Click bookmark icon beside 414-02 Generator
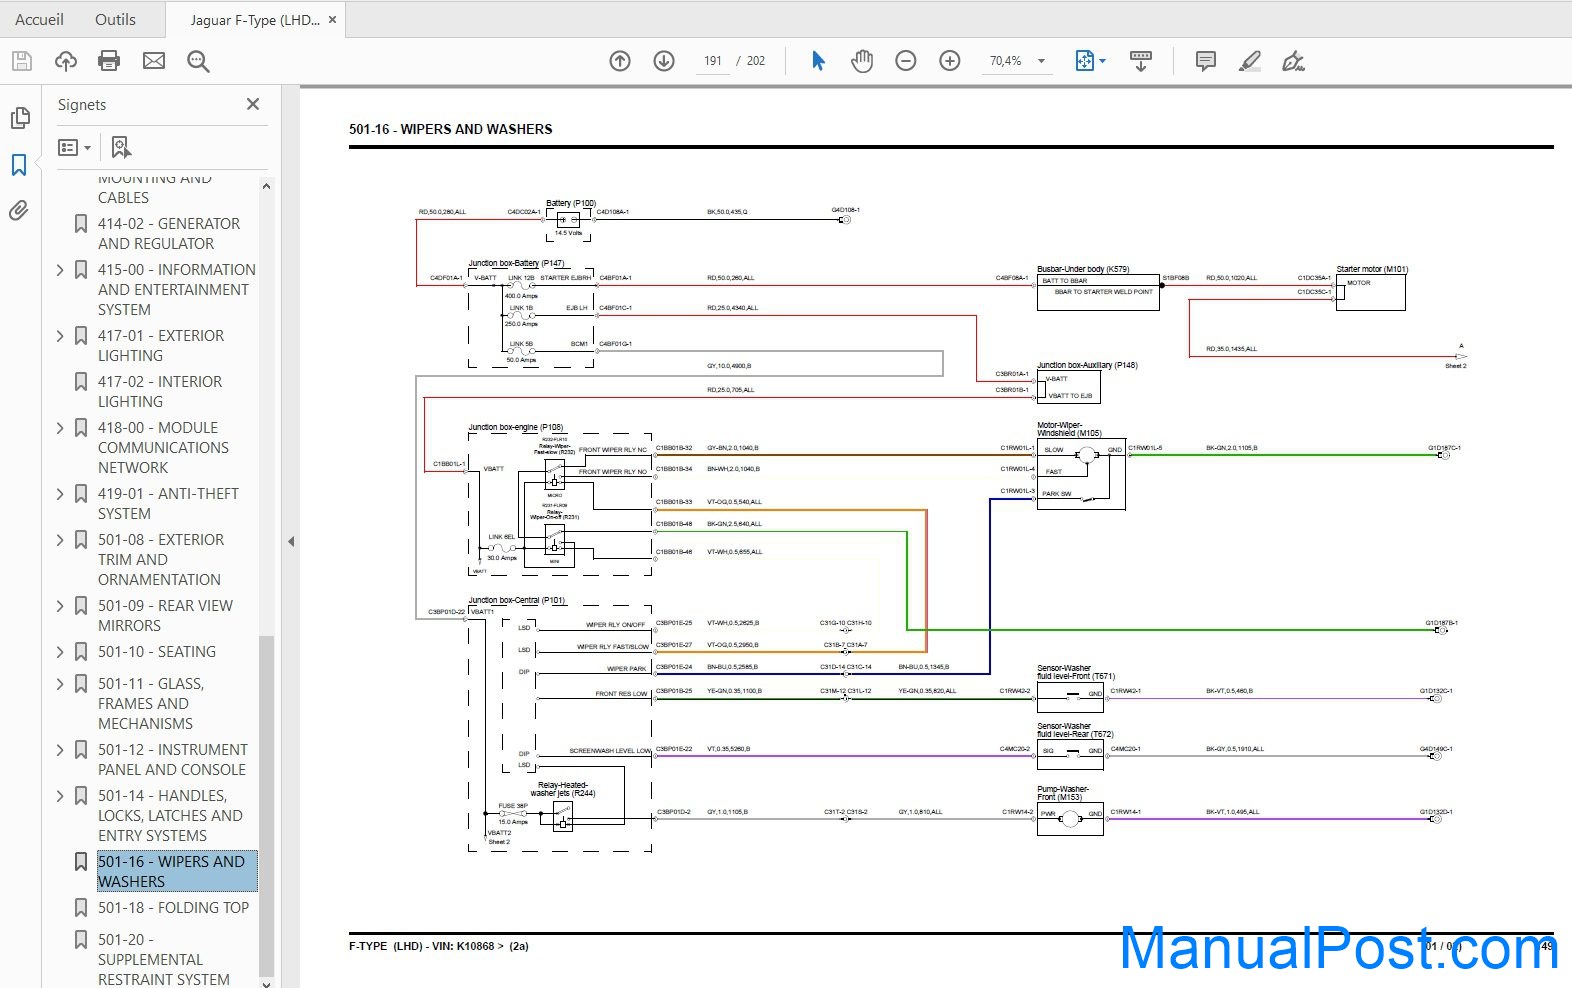Image resolution: width=1572 pixels, height=988 pixels. tap(81, 224)
